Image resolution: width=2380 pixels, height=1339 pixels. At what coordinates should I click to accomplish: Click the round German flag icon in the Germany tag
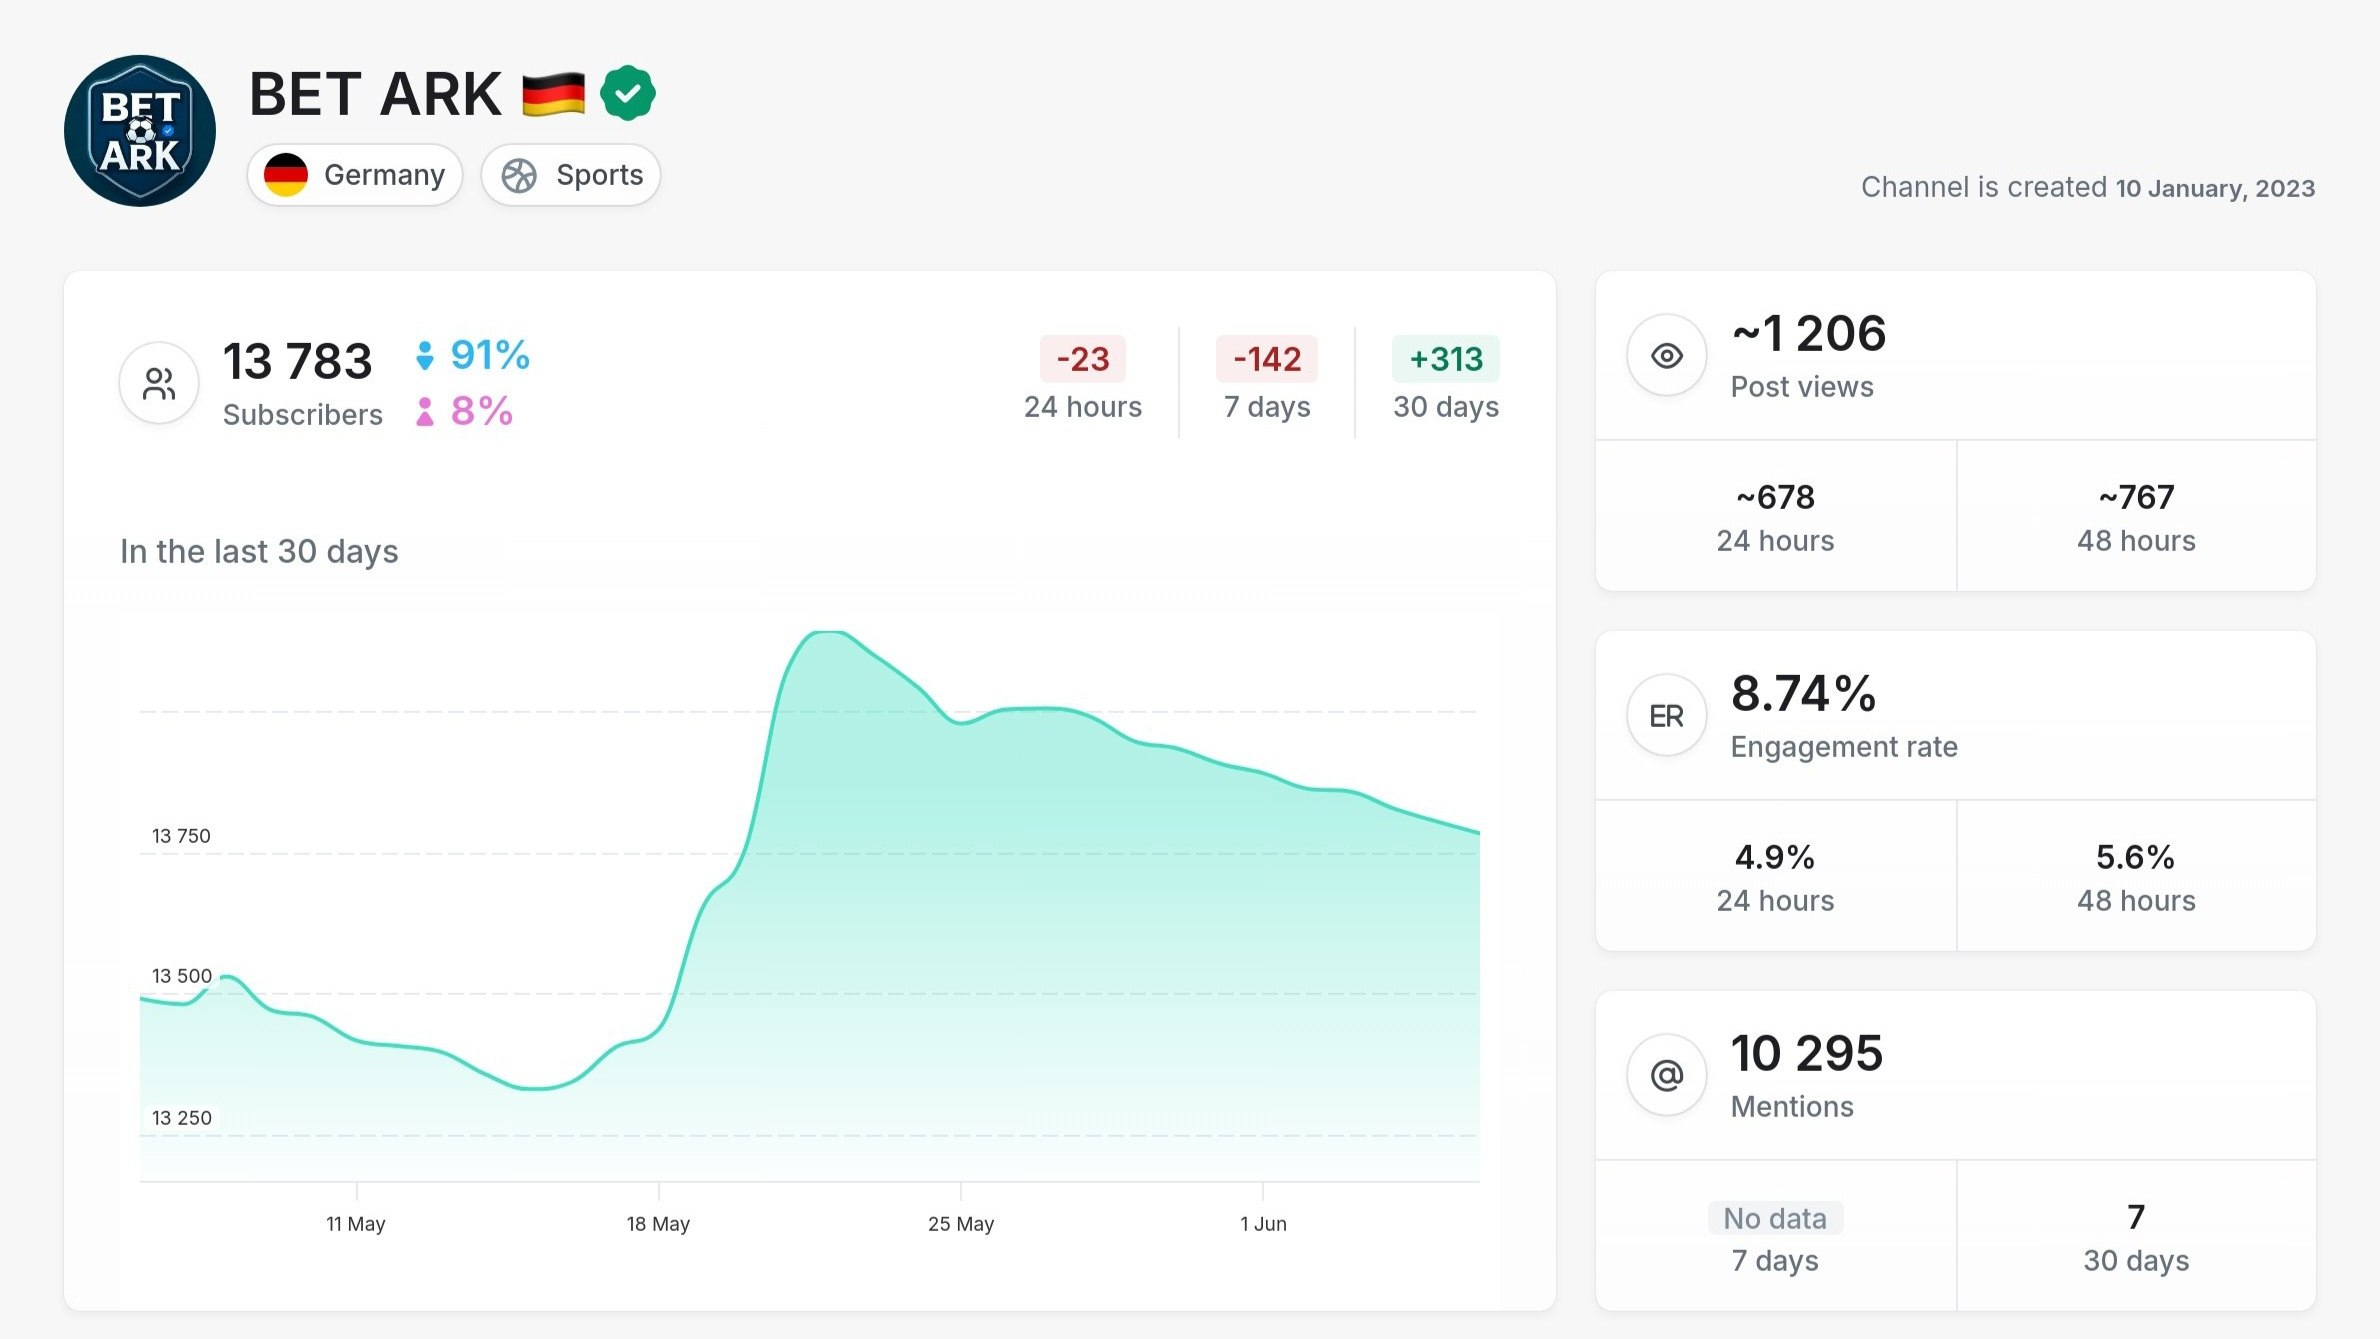[286, 175]
